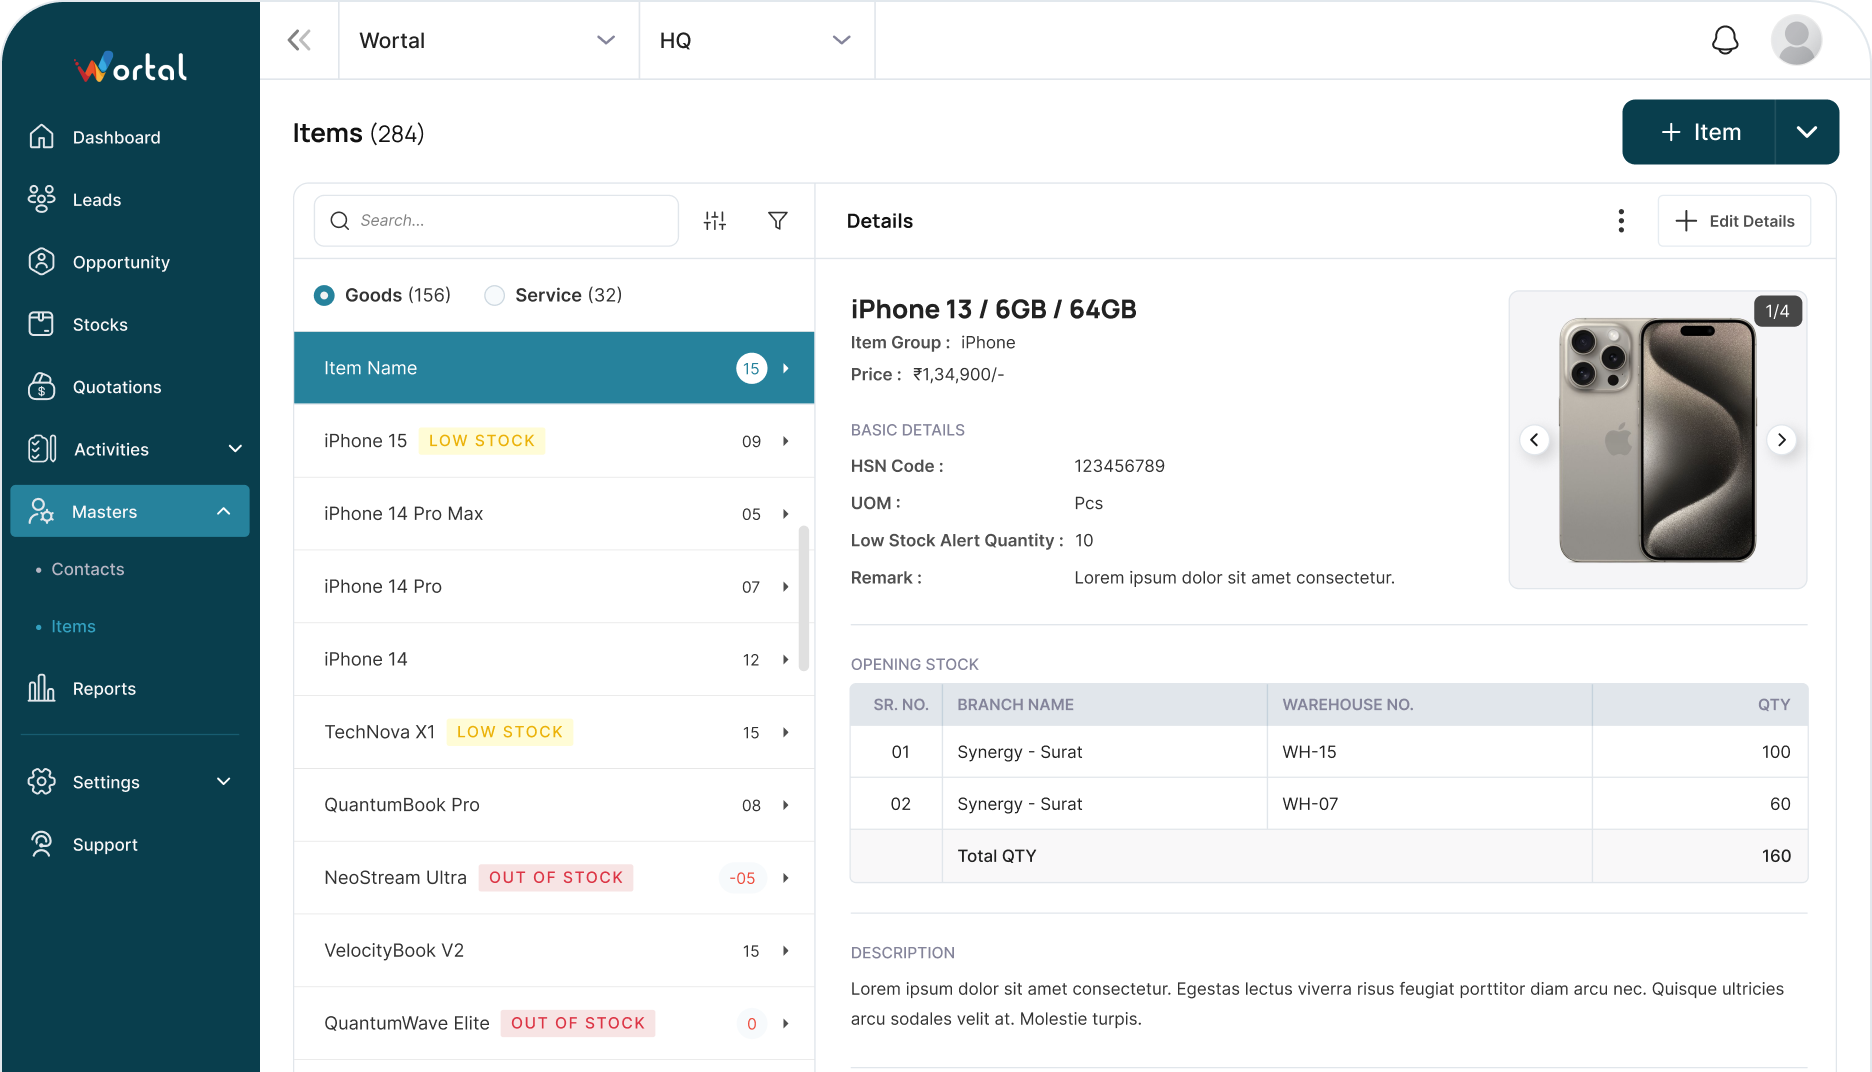Show next product image arrow
1872x1072 pixels.
tap(1781, 440)
